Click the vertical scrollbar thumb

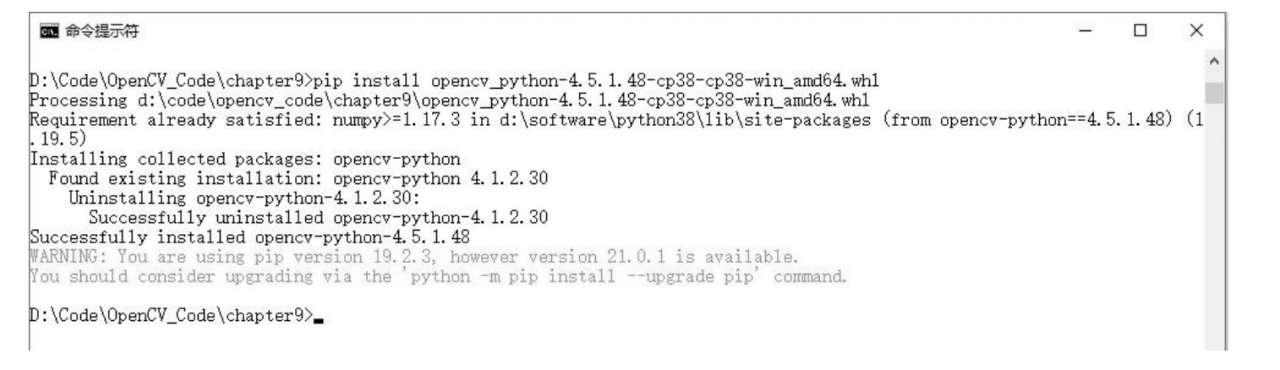point(1214,93)
